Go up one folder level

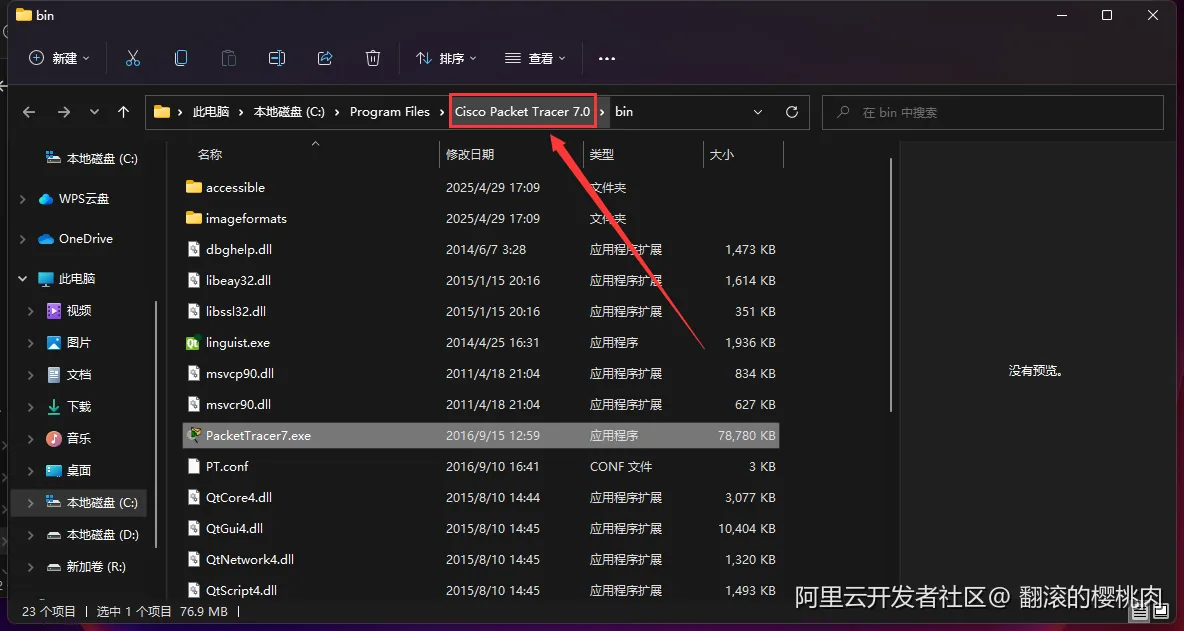point(124,112)
